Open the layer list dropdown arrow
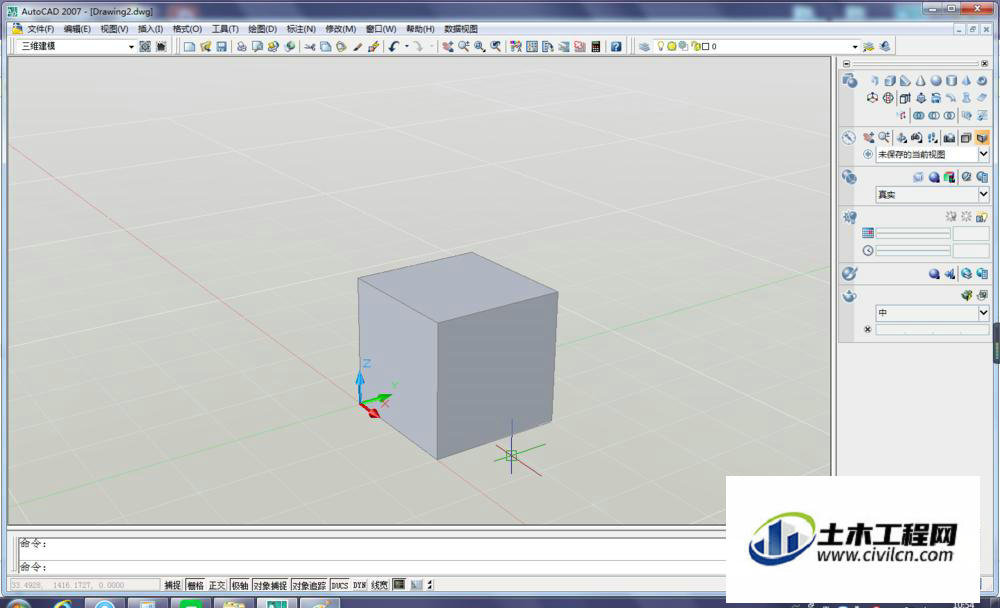Image resolution: width=1000 pixels, height=608 pixels. click(855, 47)
